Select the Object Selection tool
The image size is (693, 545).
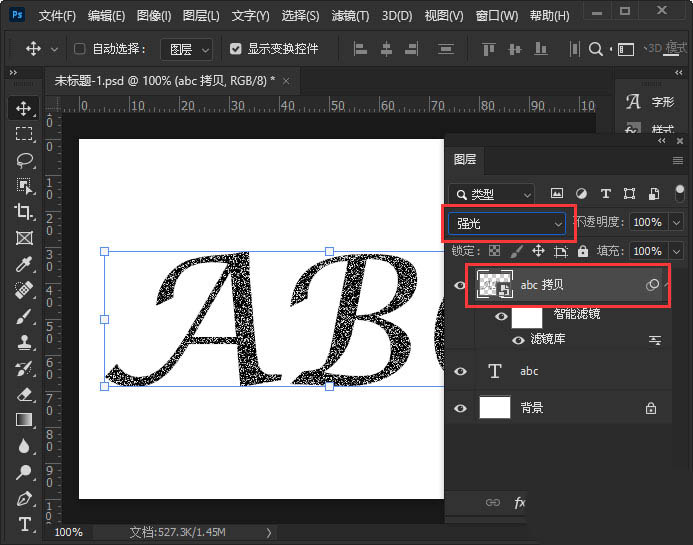[x=24, y=186]
